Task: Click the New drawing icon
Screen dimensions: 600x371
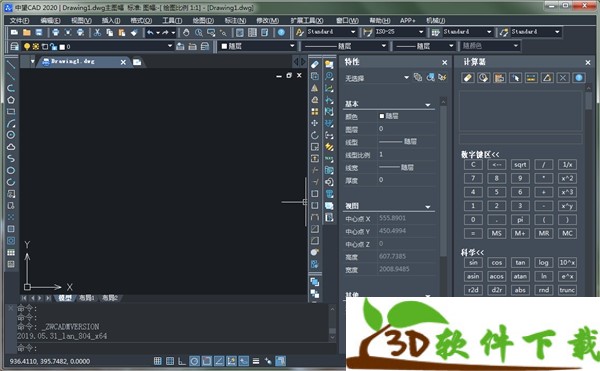Action: [x=15, y=33]
